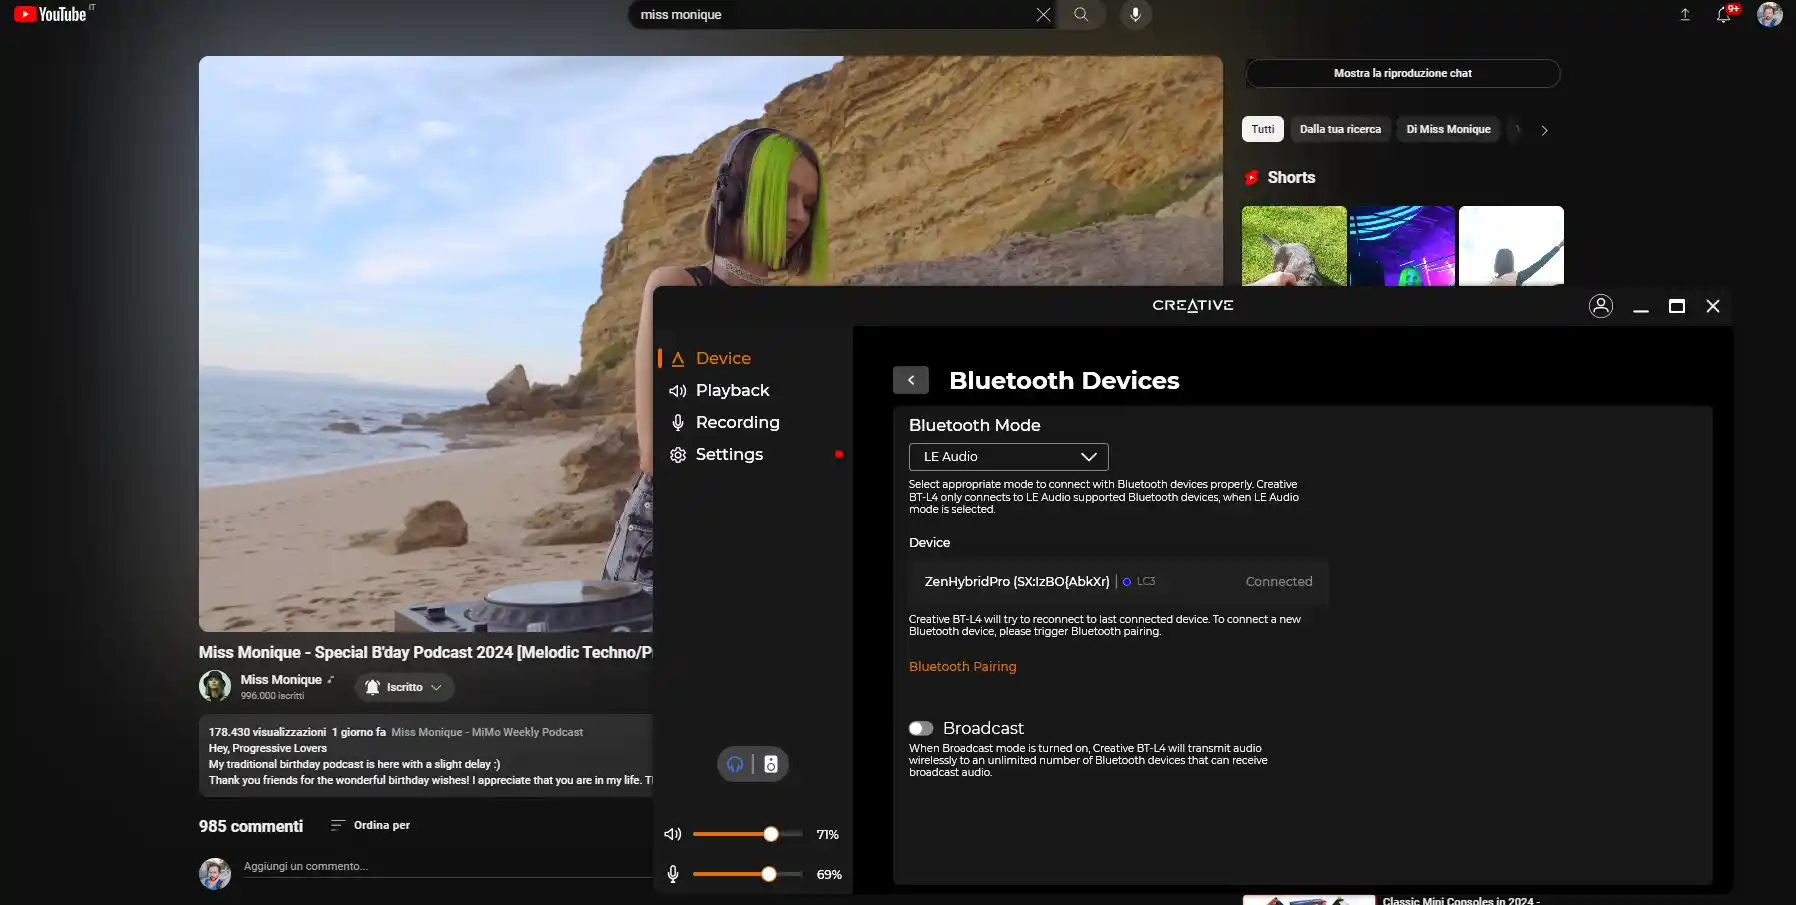Select the ZenHybridPro device row
The image size is (1796, 905).
coord(1118,581)
